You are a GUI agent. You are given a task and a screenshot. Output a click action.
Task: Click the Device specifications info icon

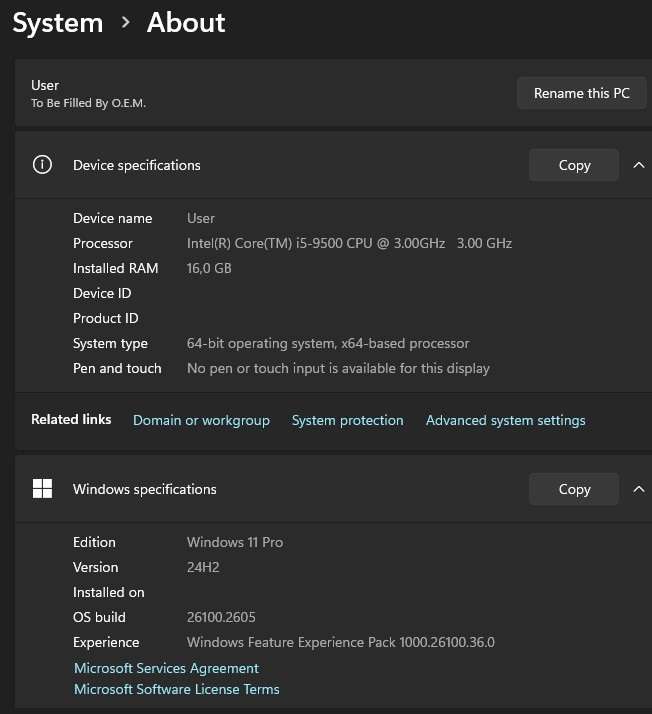(42, 165)
